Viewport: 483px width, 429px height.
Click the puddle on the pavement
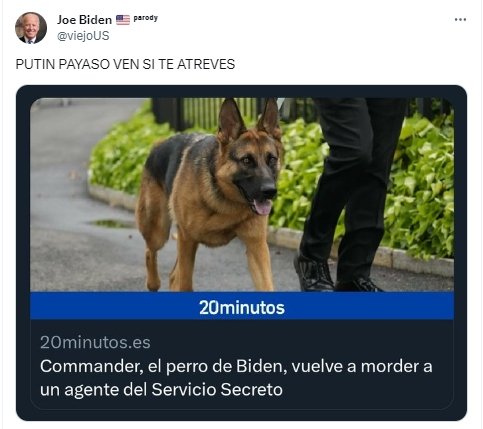pos(112,223)
